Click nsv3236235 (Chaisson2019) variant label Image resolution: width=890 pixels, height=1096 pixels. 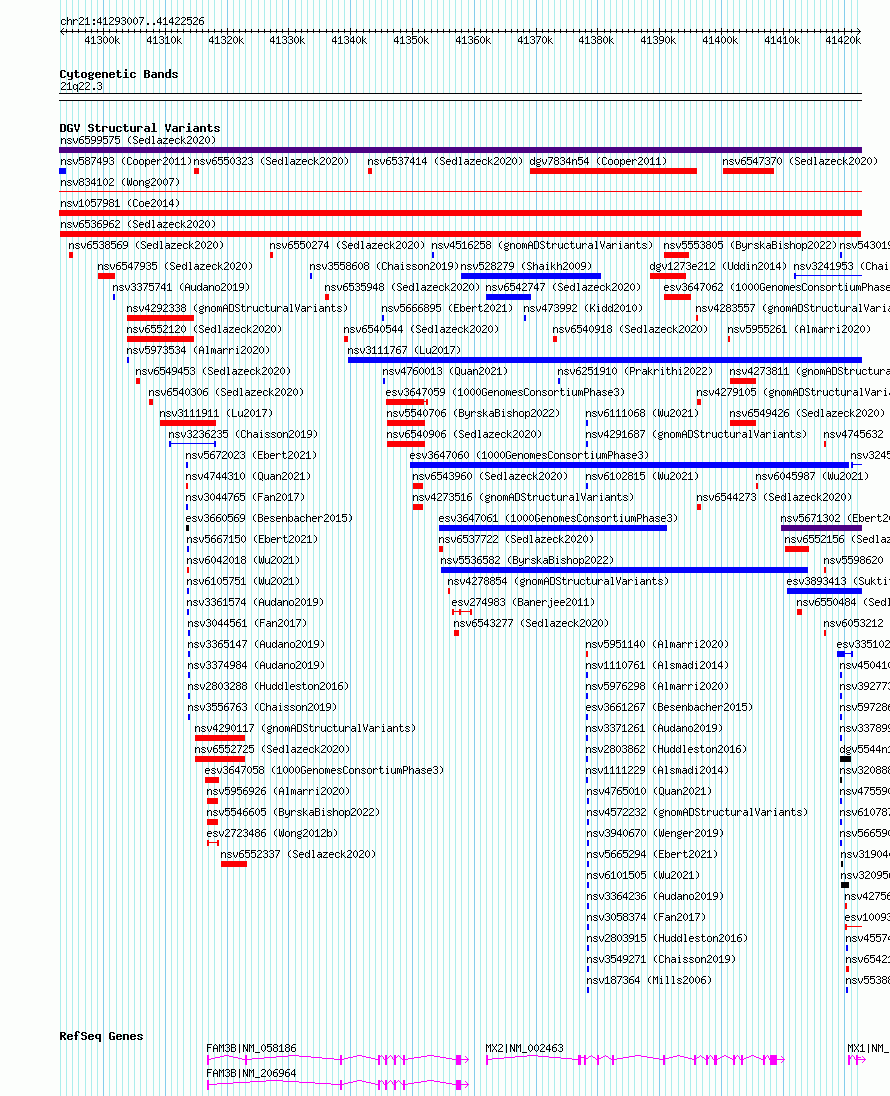pos(243,434)
